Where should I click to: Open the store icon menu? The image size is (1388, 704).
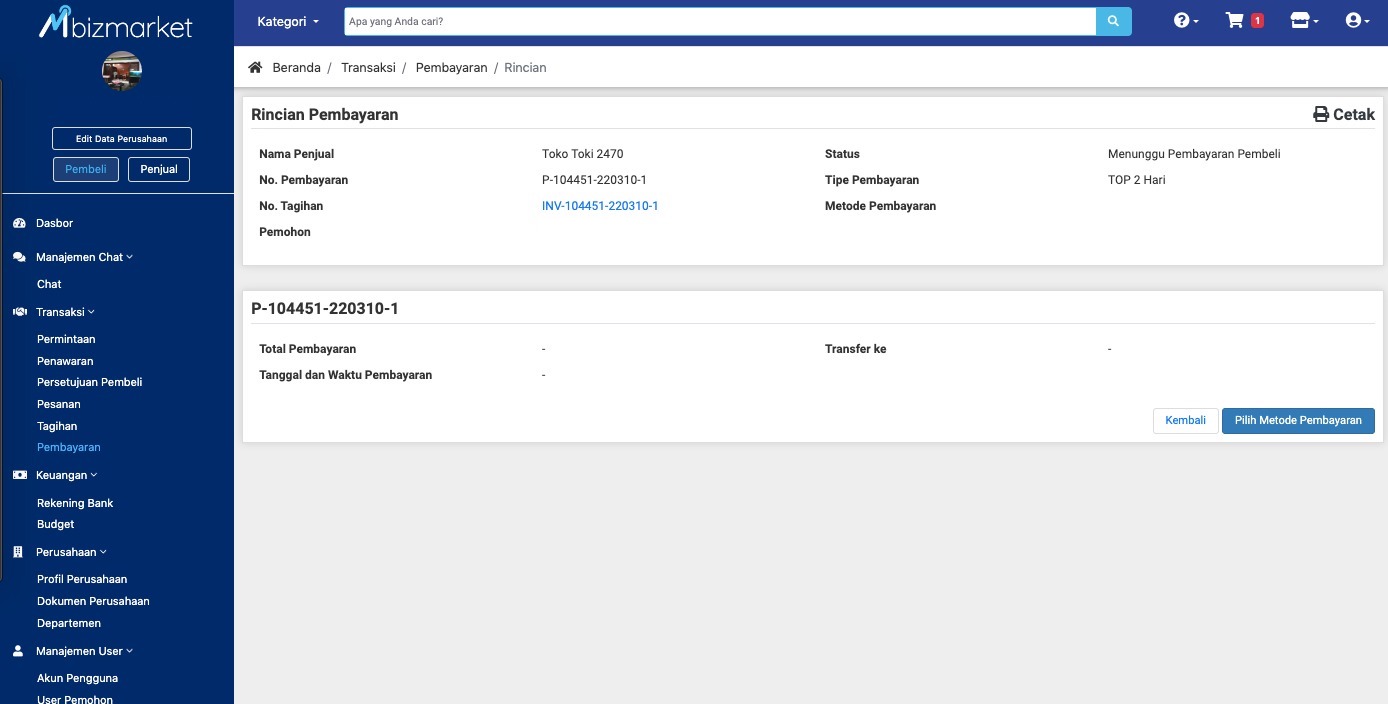pyautogui.click(x=1304, y=21)
